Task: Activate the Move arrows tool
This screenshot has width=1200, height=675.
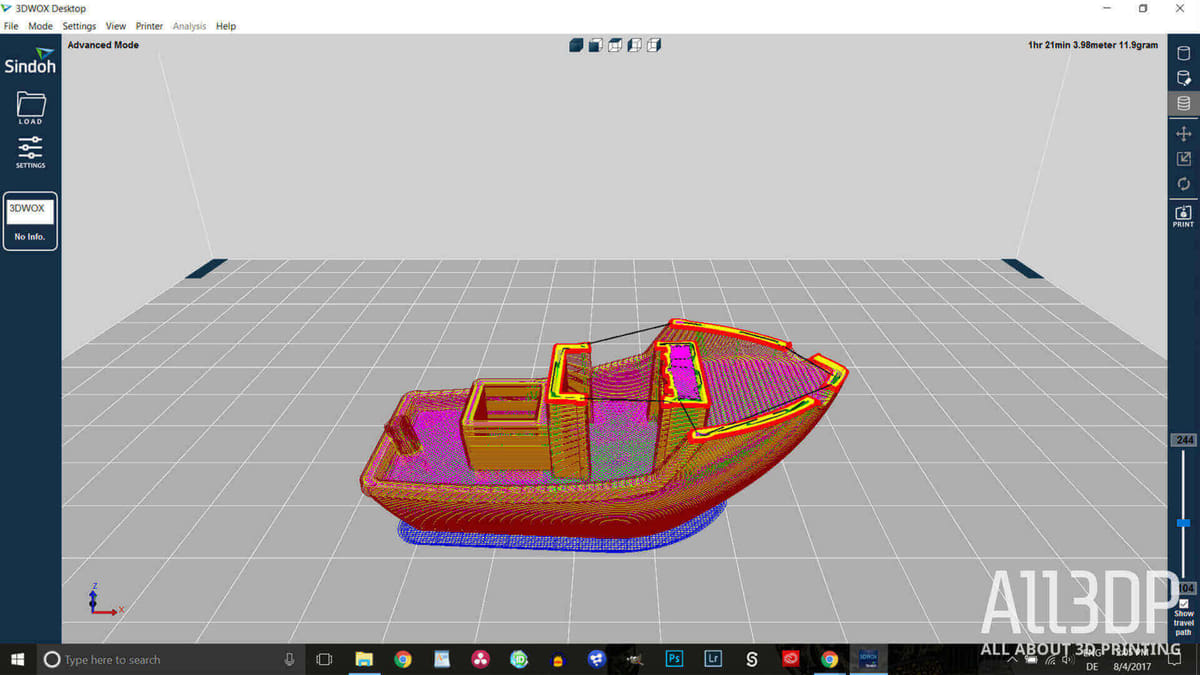Action: (x=1184, y=133)
